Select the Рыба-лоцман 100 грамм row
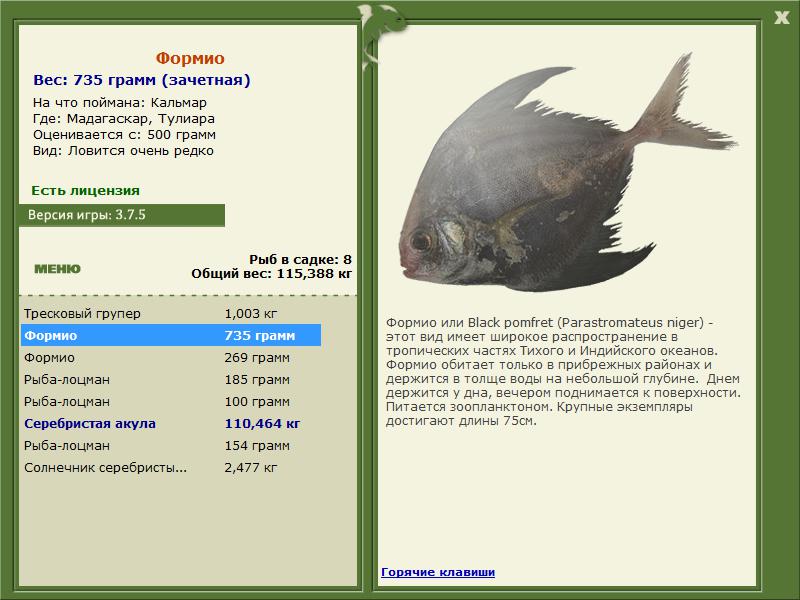 [x=171, y=401]
